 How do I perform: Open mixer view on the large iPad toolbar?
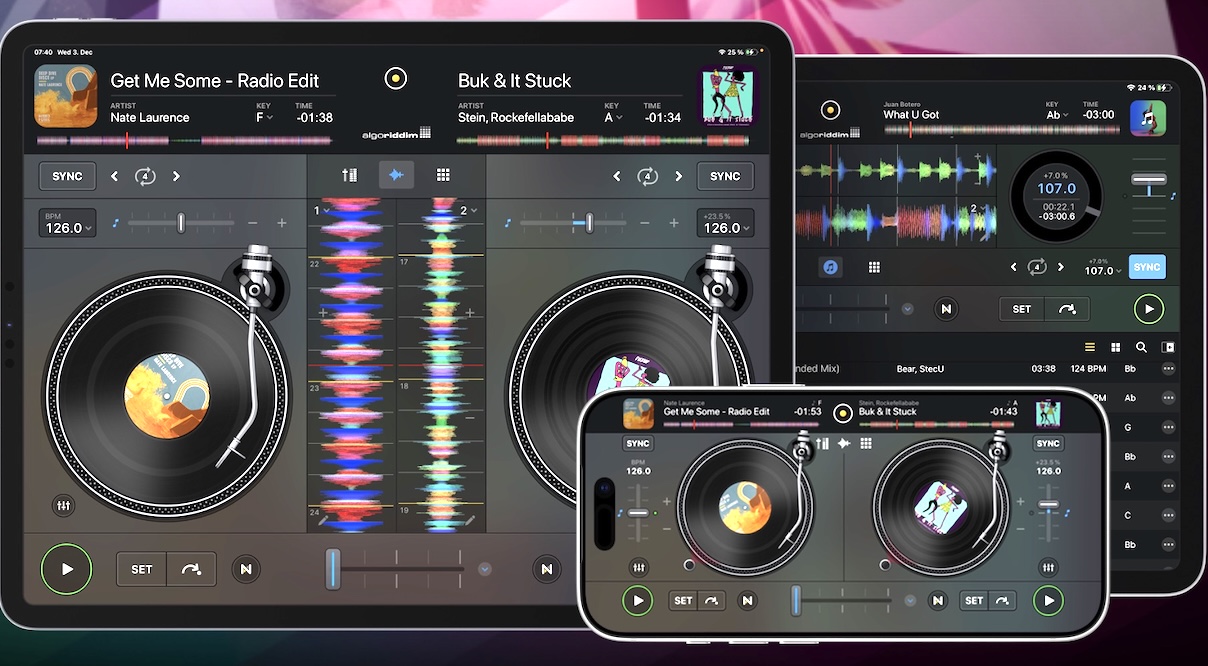(x=349, y=176)
